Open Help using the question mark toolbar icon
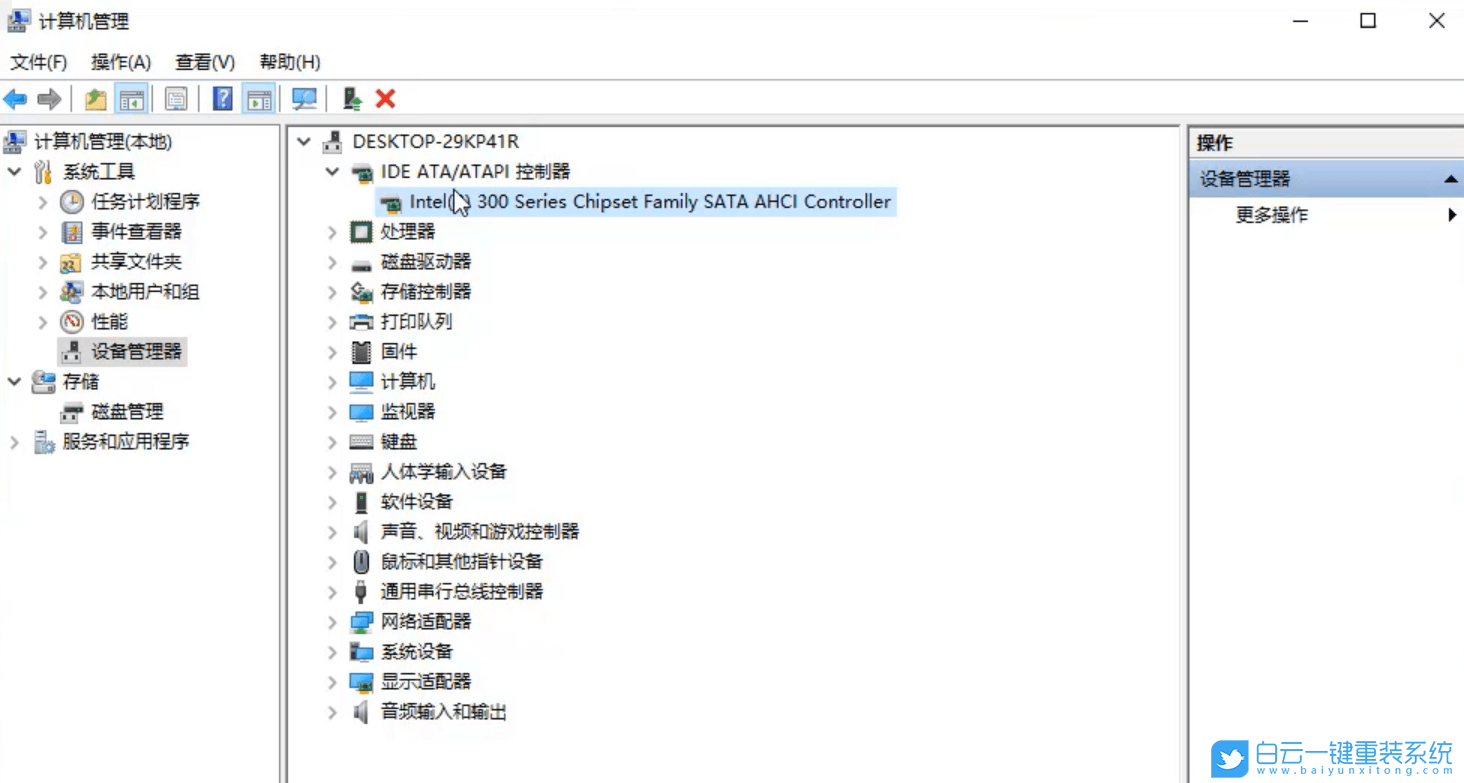This screenshot has height=783, width=1464. (x=222, y=98)
